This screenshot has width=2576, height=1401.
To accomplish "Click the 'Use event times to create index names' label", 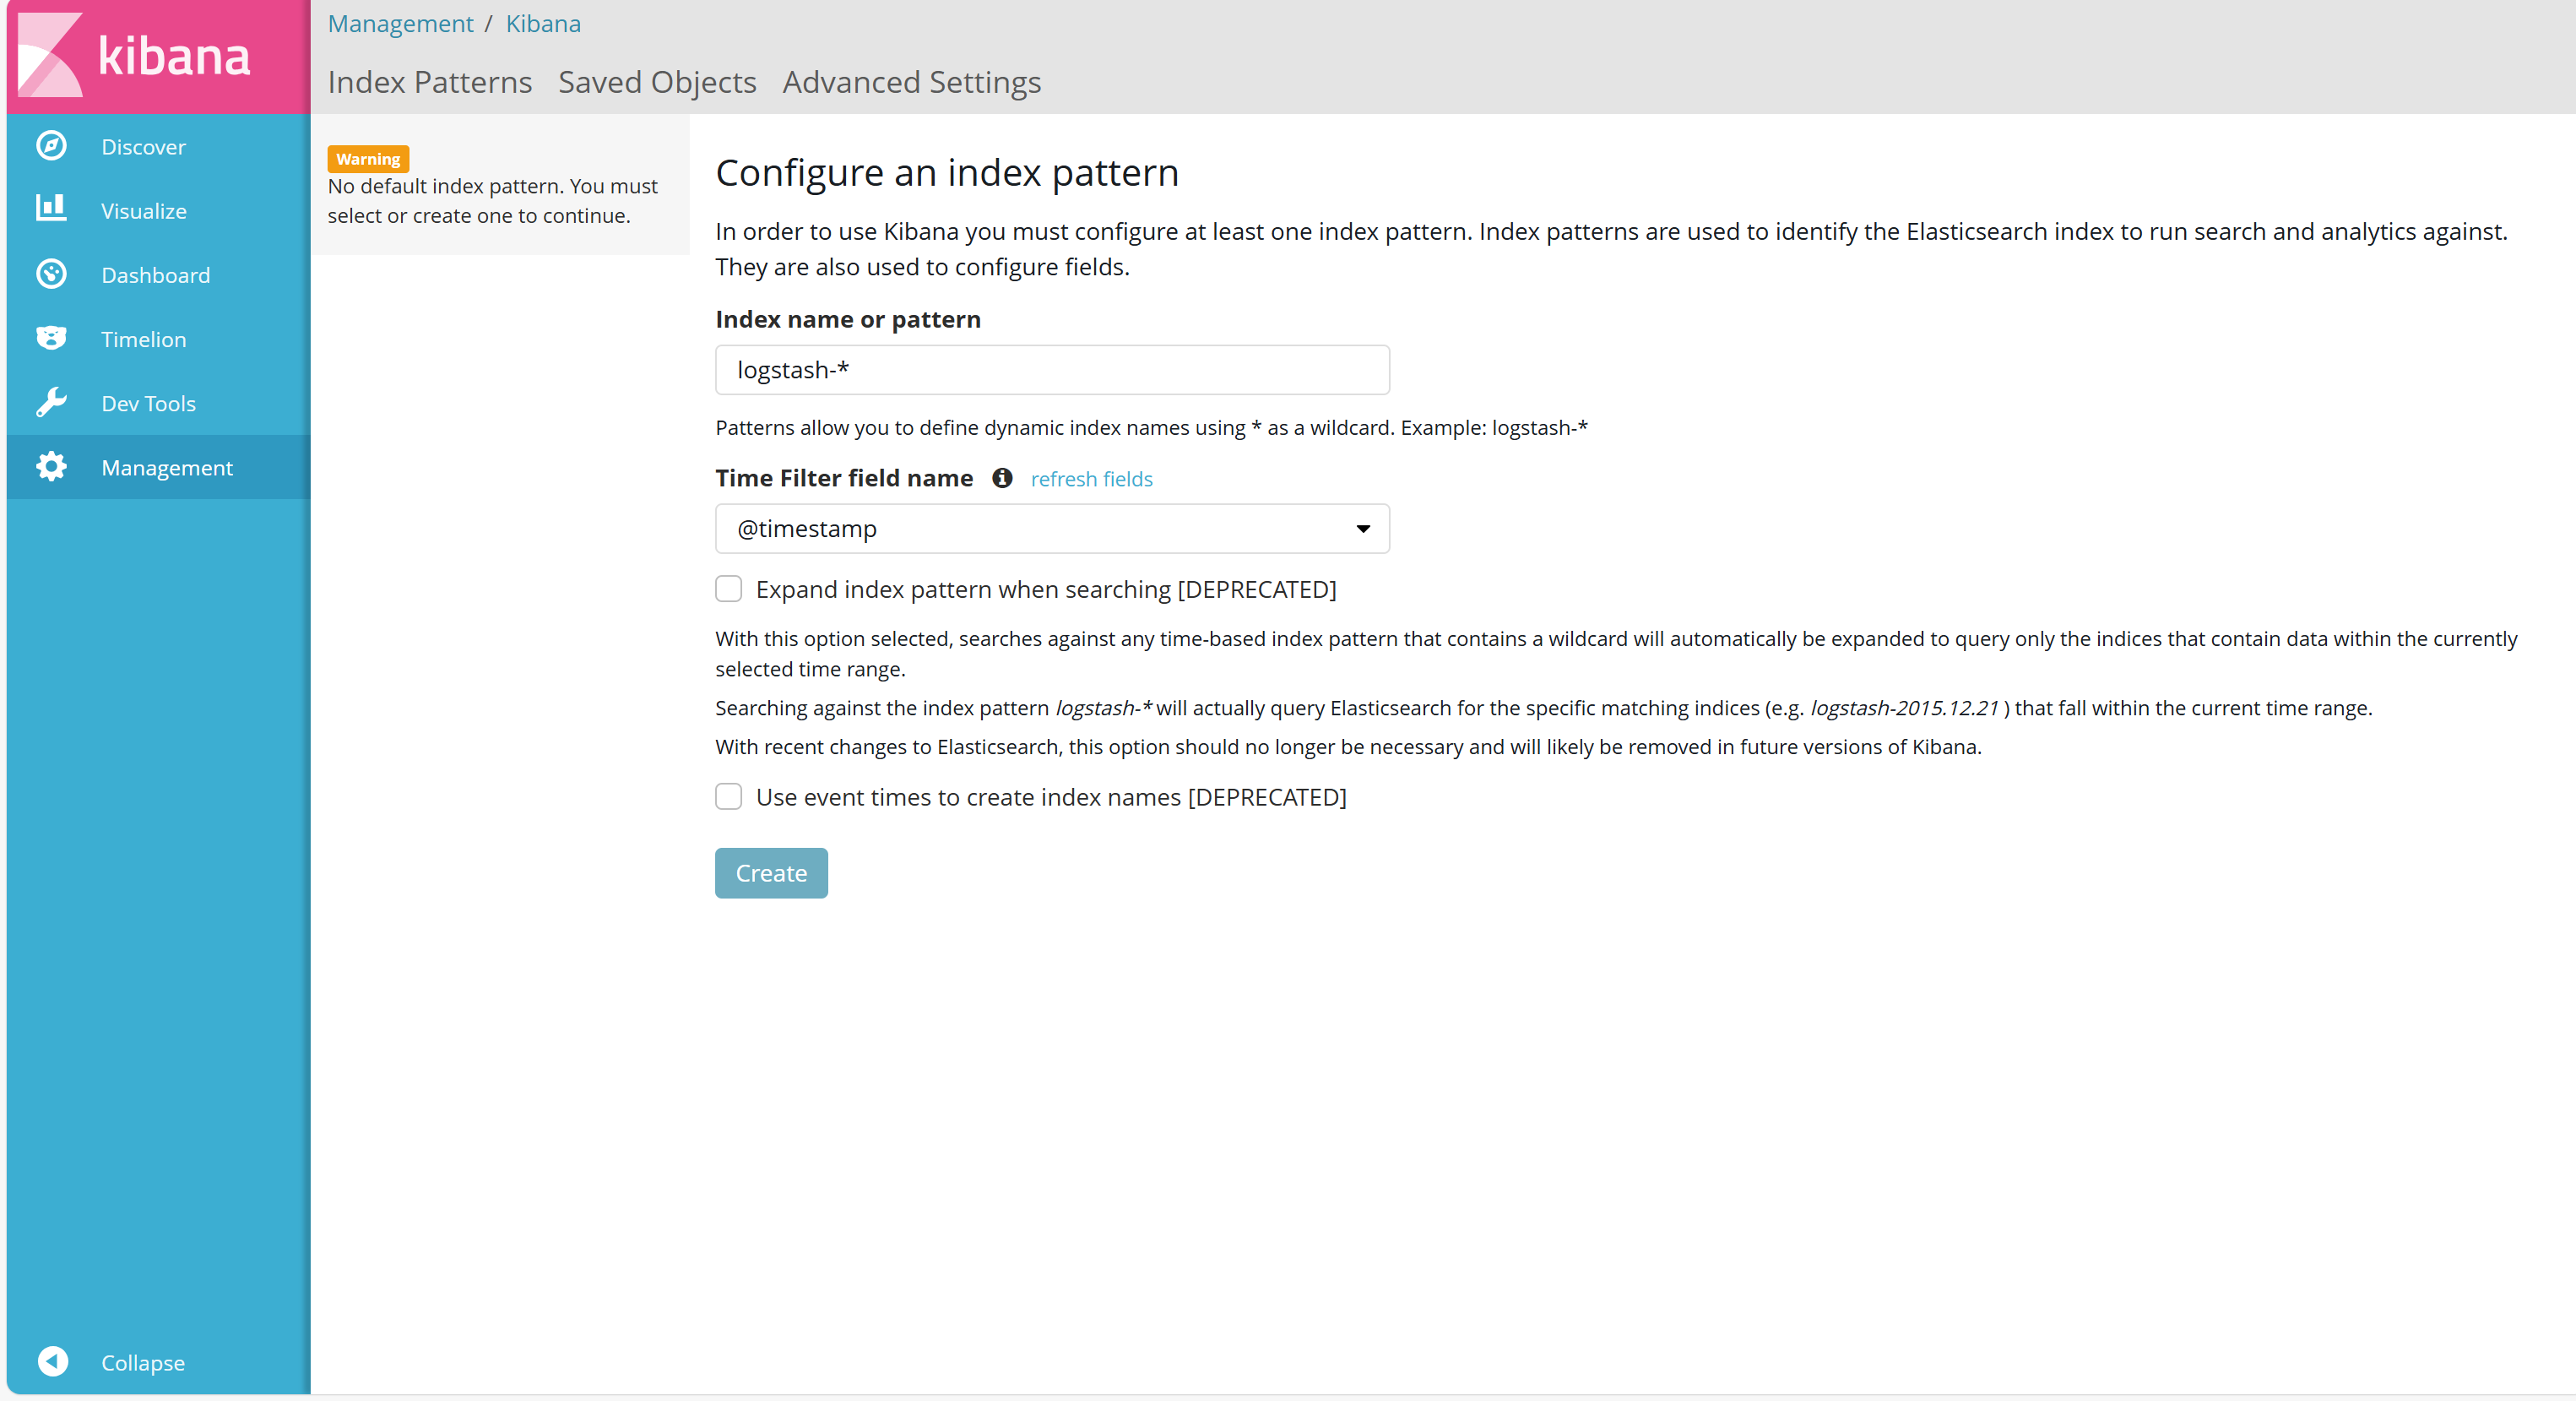I will click(x=1051, y=797).
